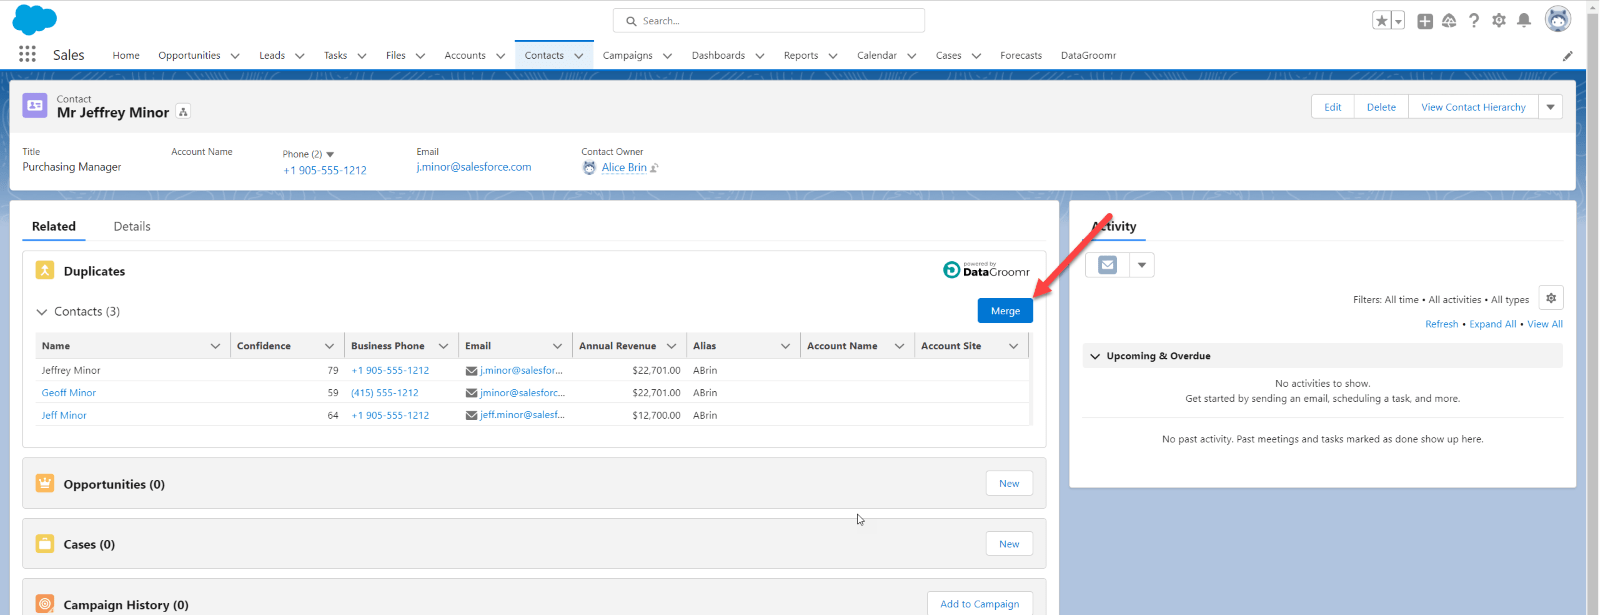Click the contact hierarchy icon beside Jeffrey Minor
The height and width of the screenshot is (615, 1600).
[183, 112]
